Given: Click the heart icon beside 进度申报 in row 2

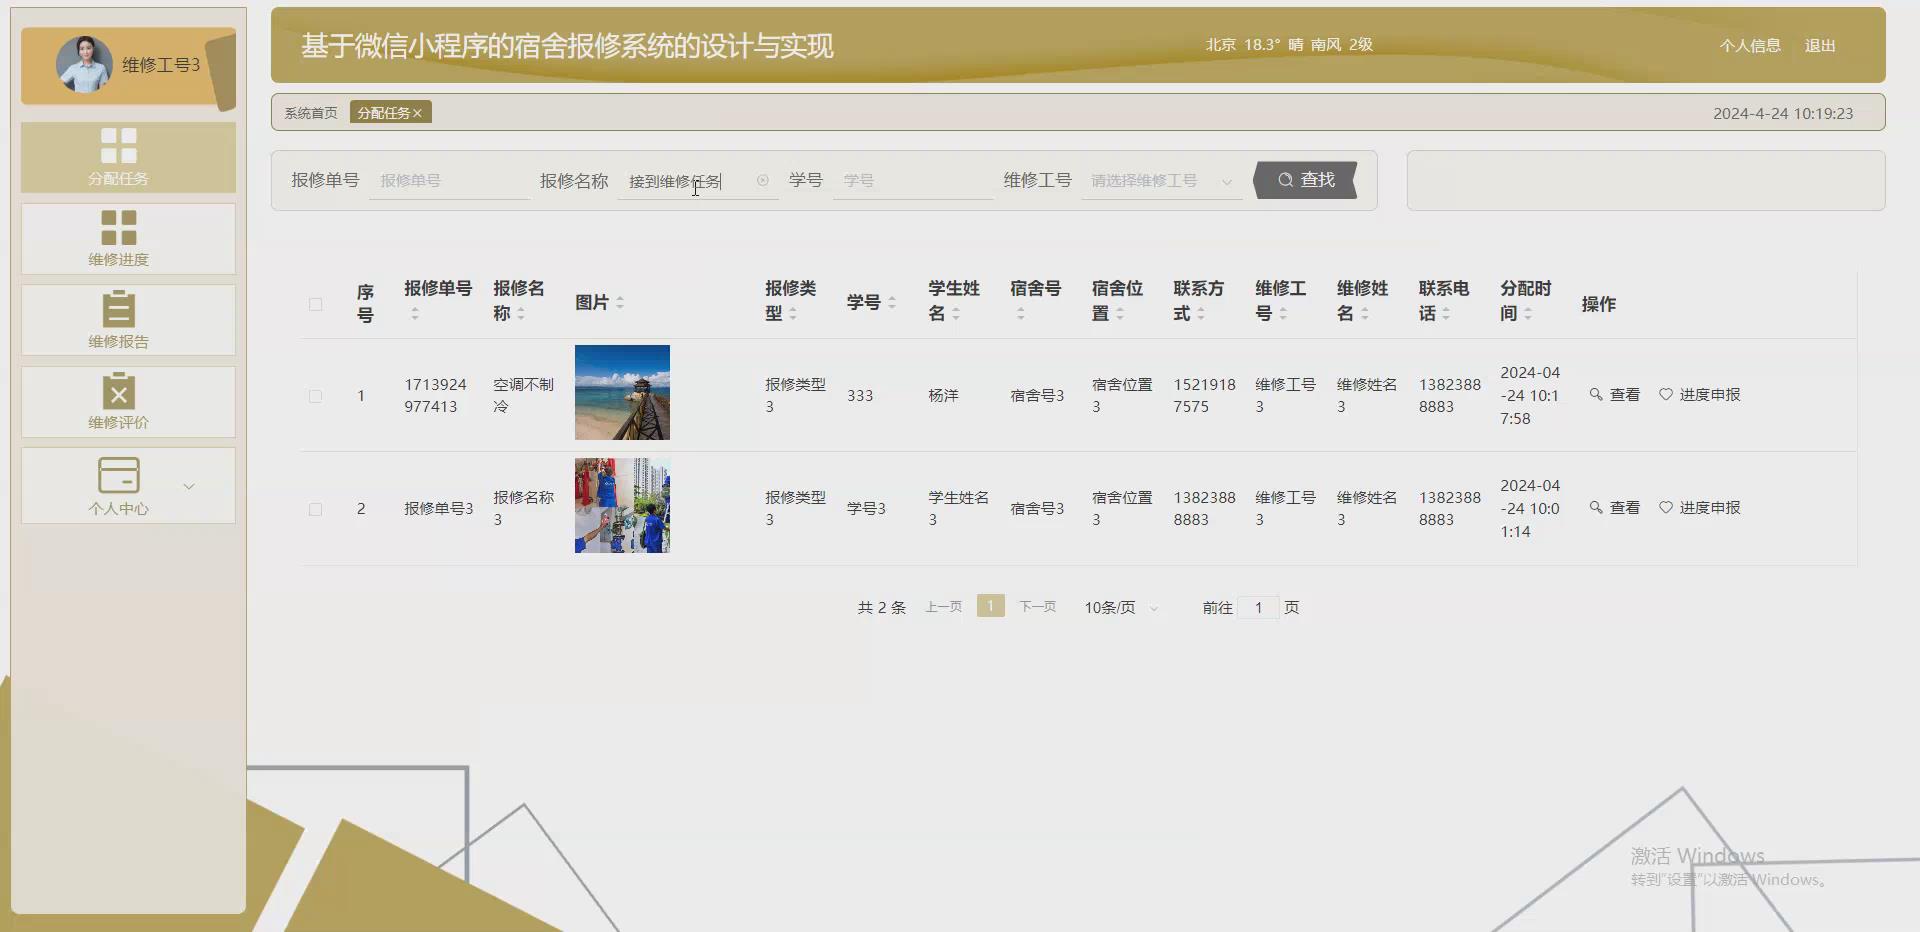Looking at the screenshot, I should point(1665,507).
